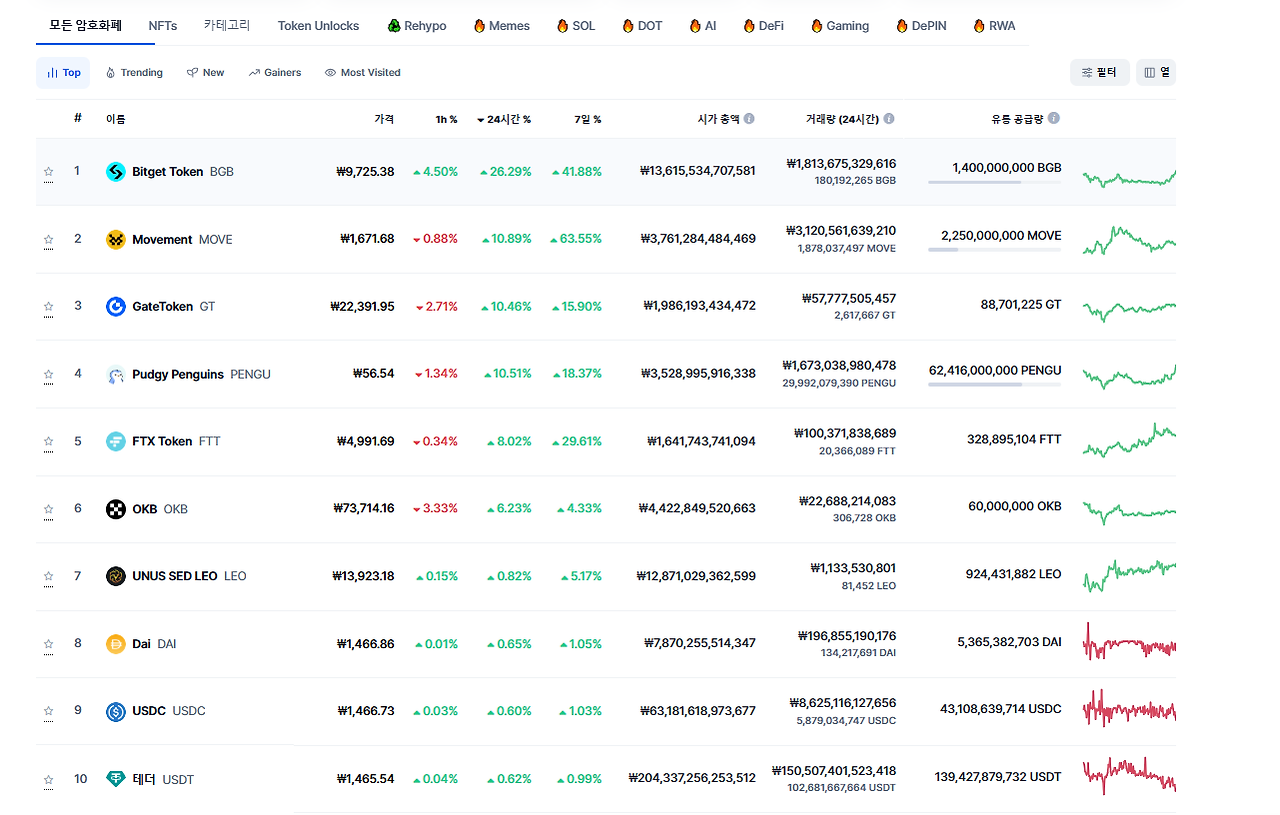
Task: Click the flame icon beside Memes
Action: [x=479, y=26]
